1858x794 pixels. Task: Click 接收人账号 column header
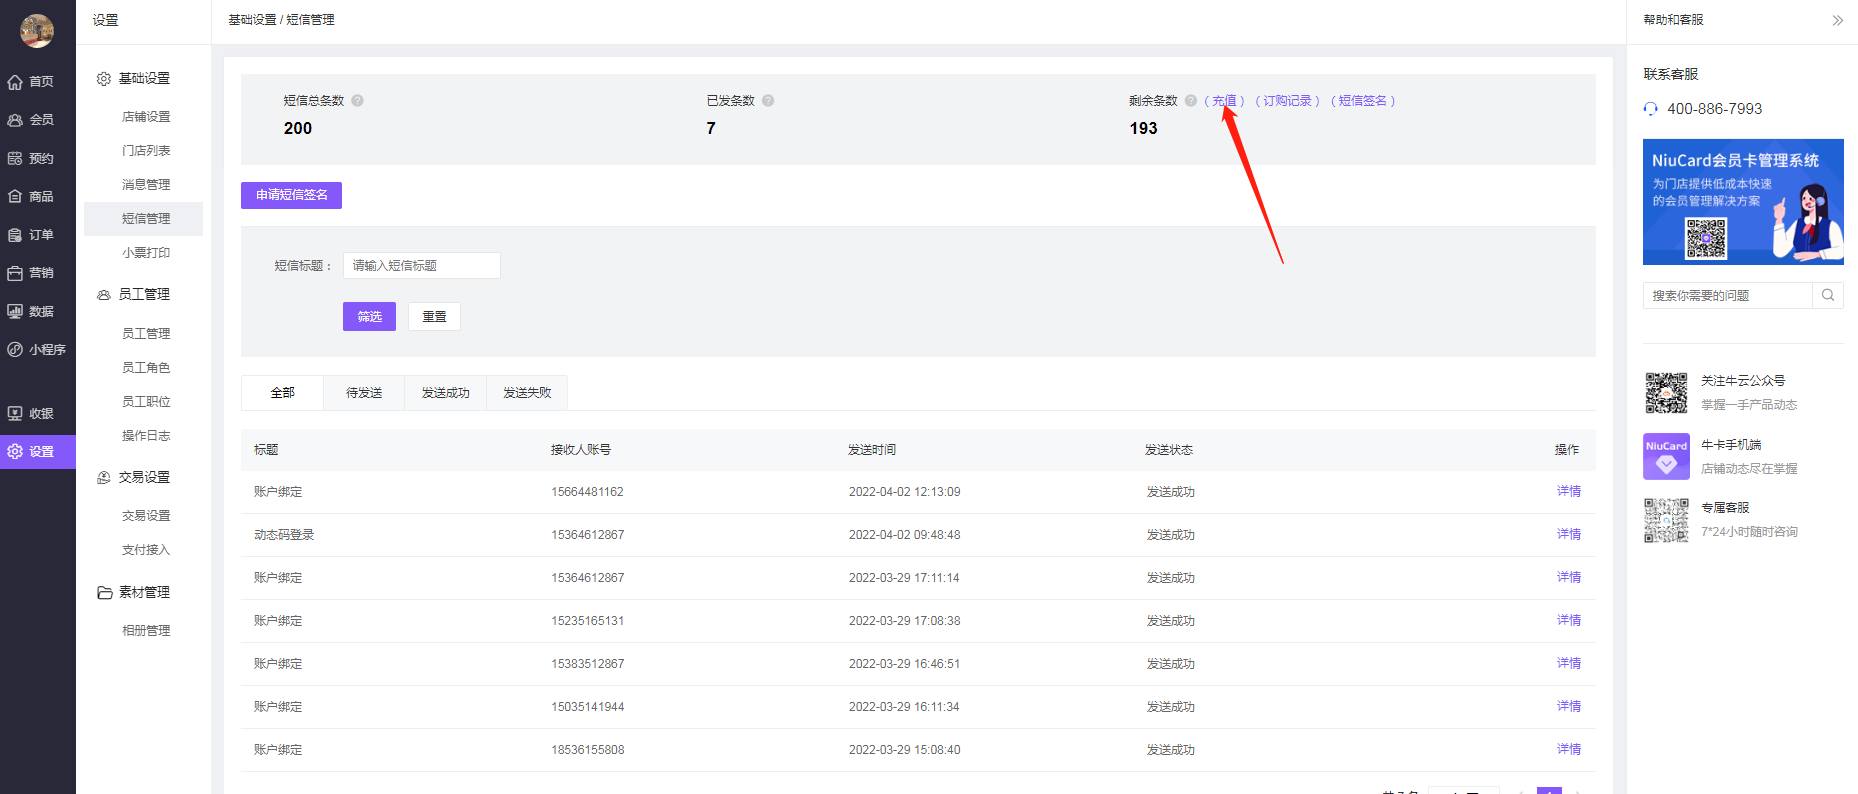click(x=581, y=450)
